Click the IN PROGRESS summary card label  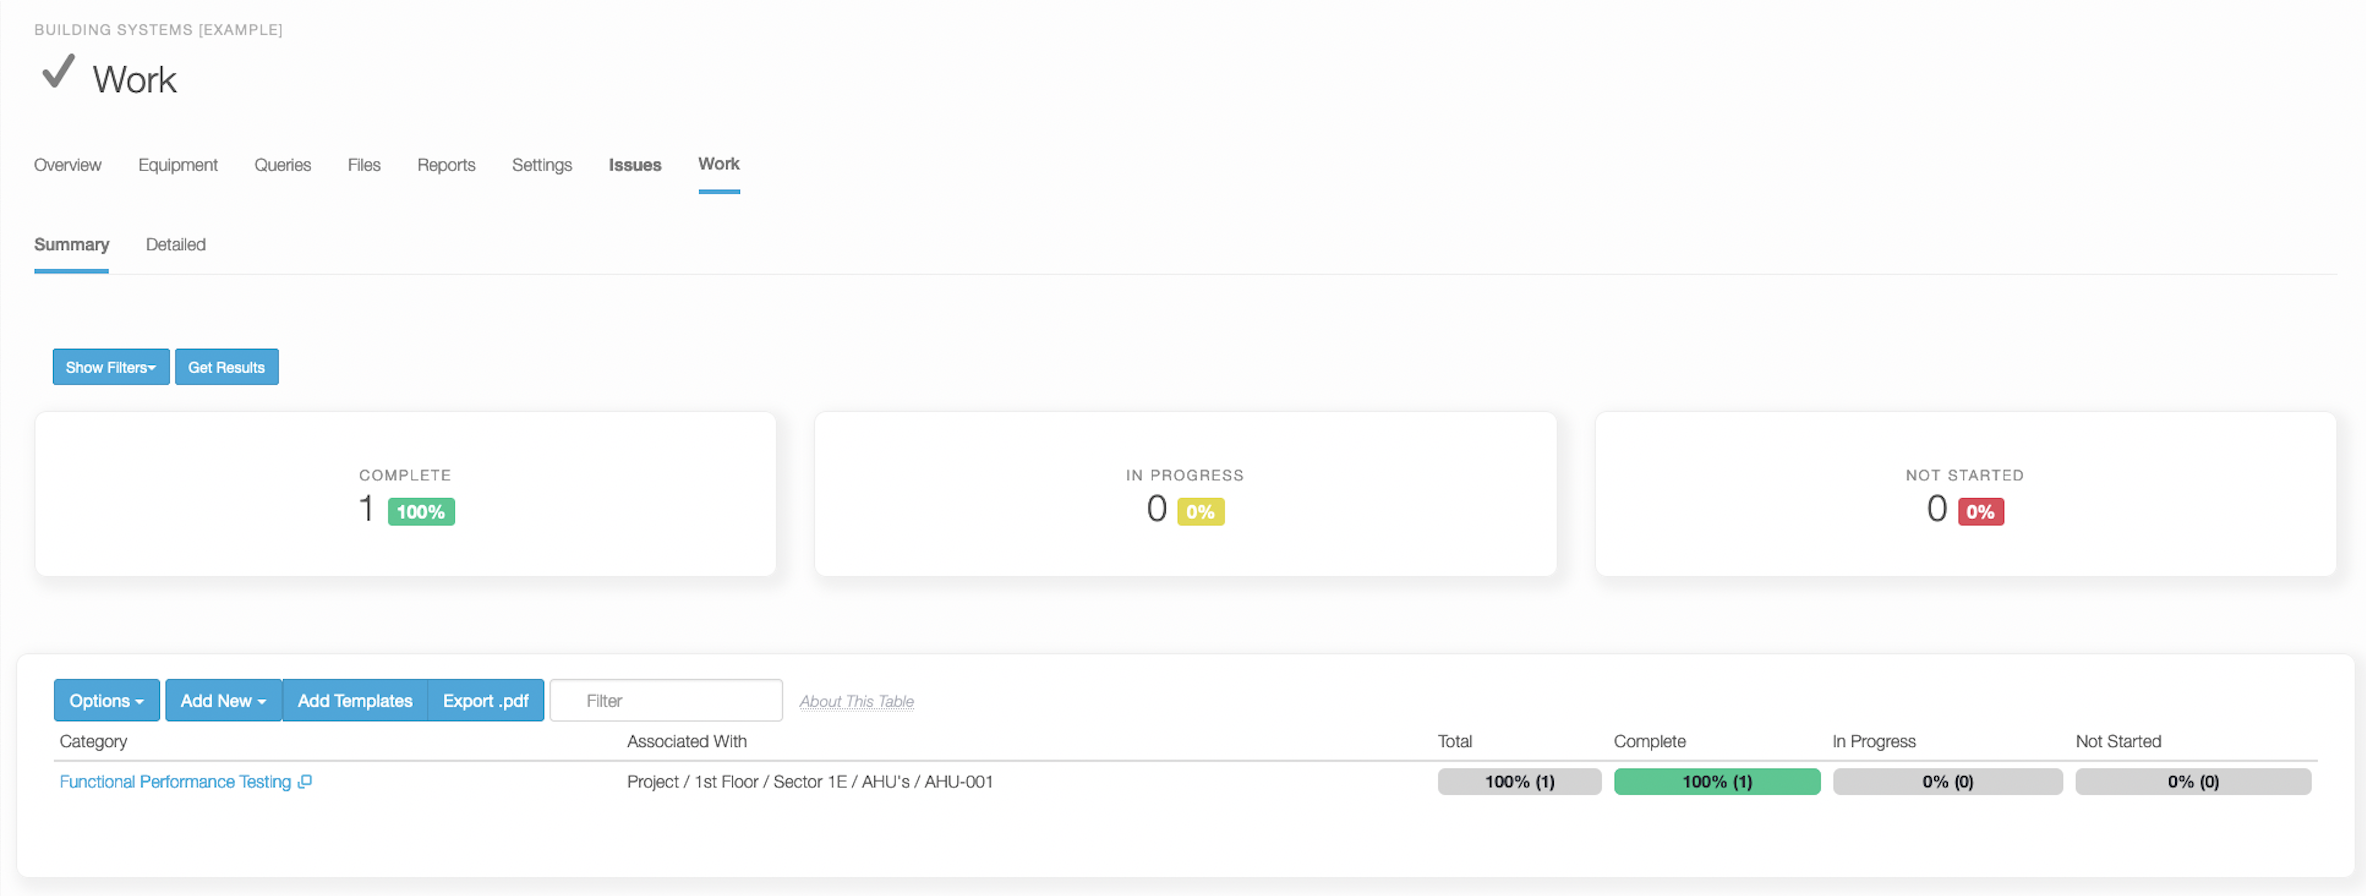click(1185, 475)
